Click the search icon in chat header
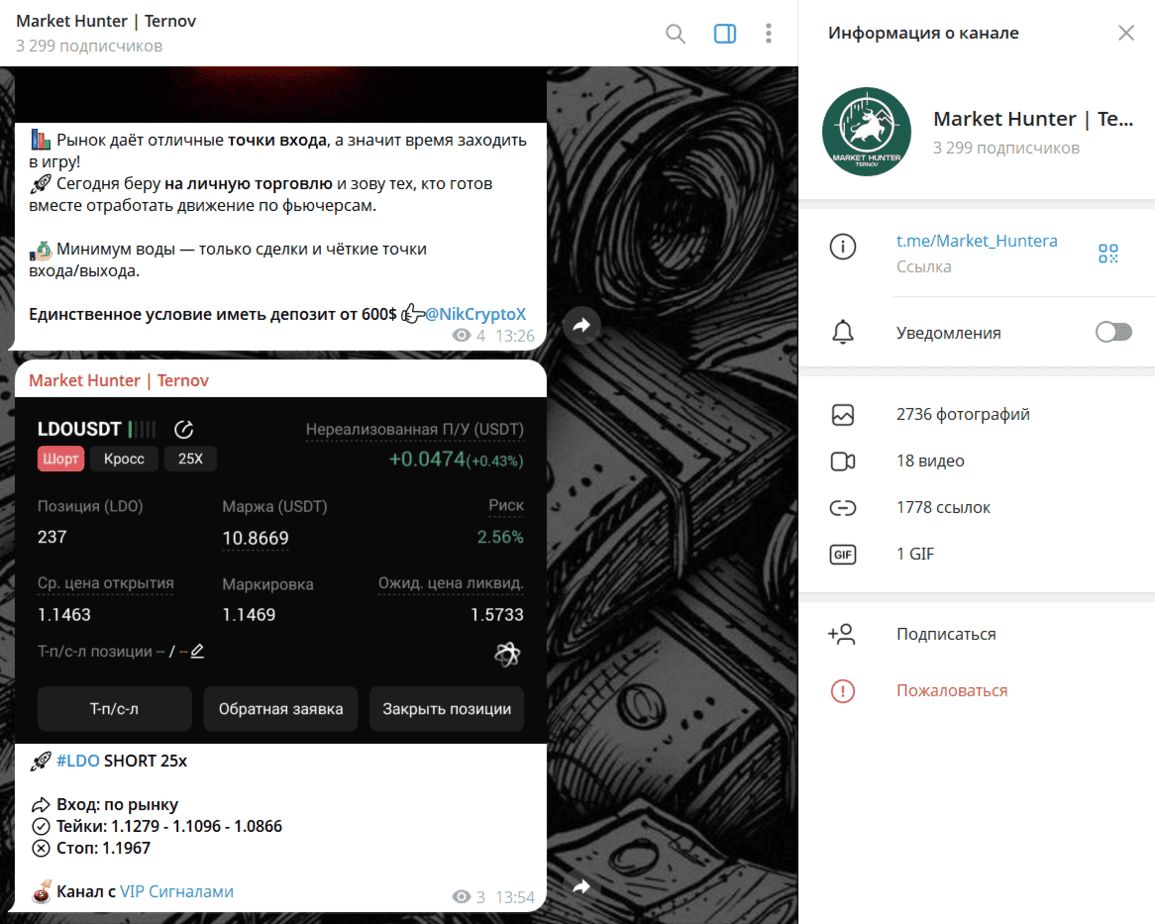Image resolution: width=1155 pixels, height=924 pixels. tap(676, 34)
